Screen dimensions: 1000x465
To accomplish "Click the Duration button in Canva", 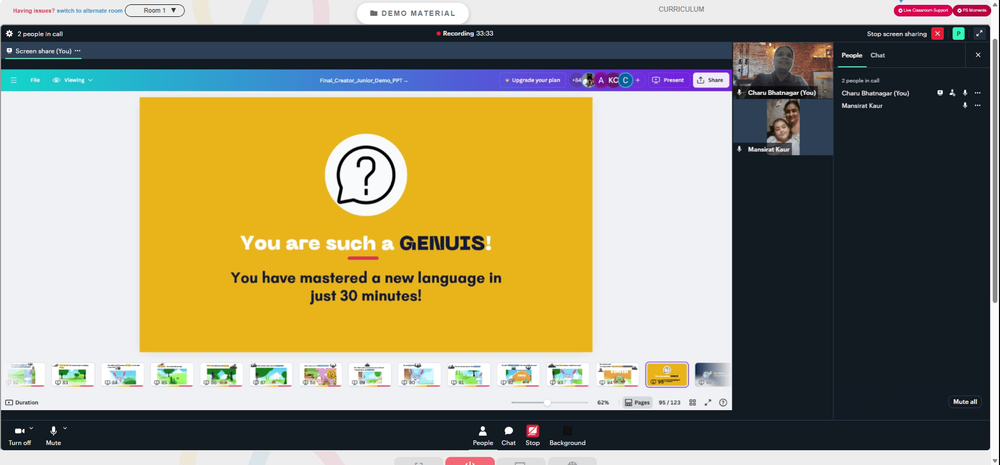I will 22,402.
